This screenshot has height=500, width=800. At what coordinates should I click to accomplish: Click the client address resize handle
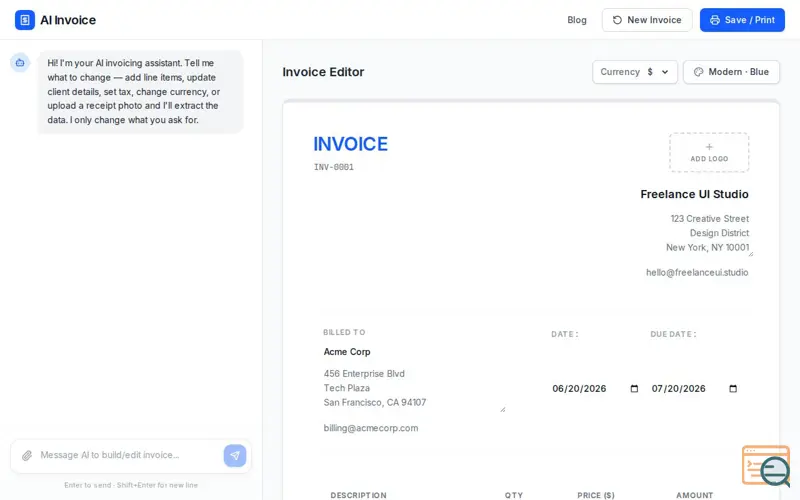(503, 409)
